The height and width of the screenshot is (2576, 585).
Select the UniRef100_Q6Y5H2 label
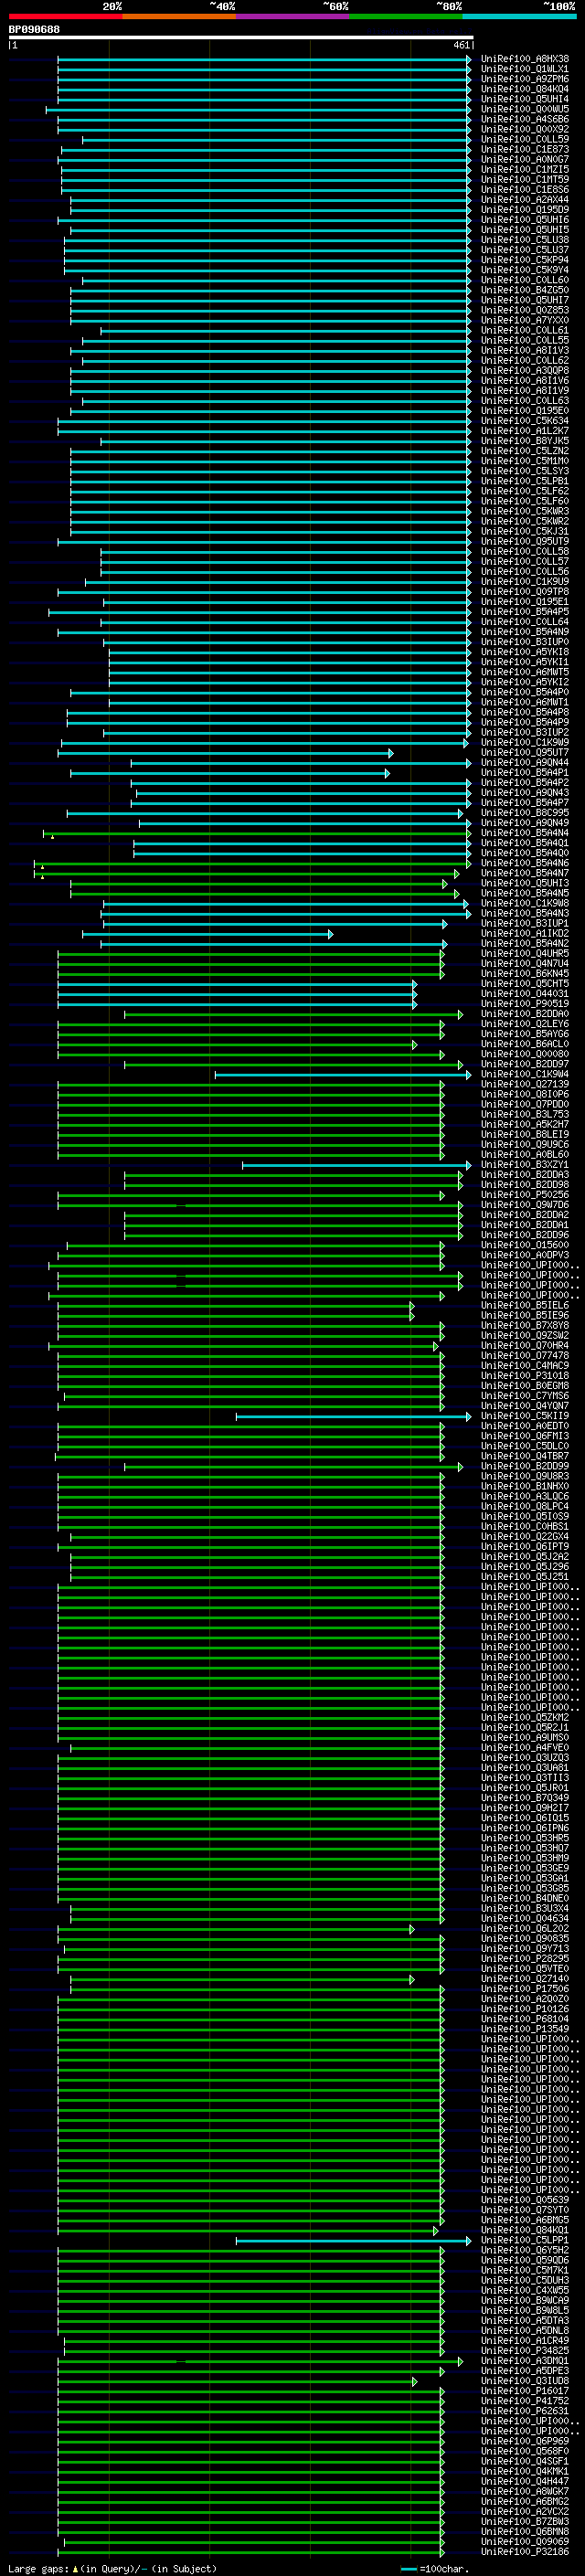pyautogui.click(x=525, y=2251)
